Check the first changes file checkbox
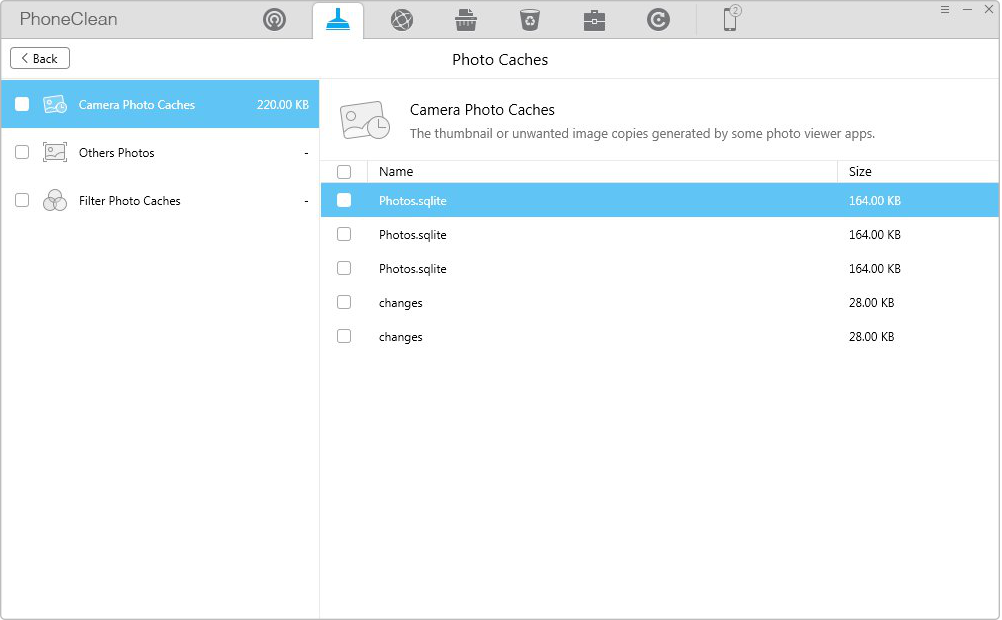This screenshot has height=620, width=1002. (344, 302)
